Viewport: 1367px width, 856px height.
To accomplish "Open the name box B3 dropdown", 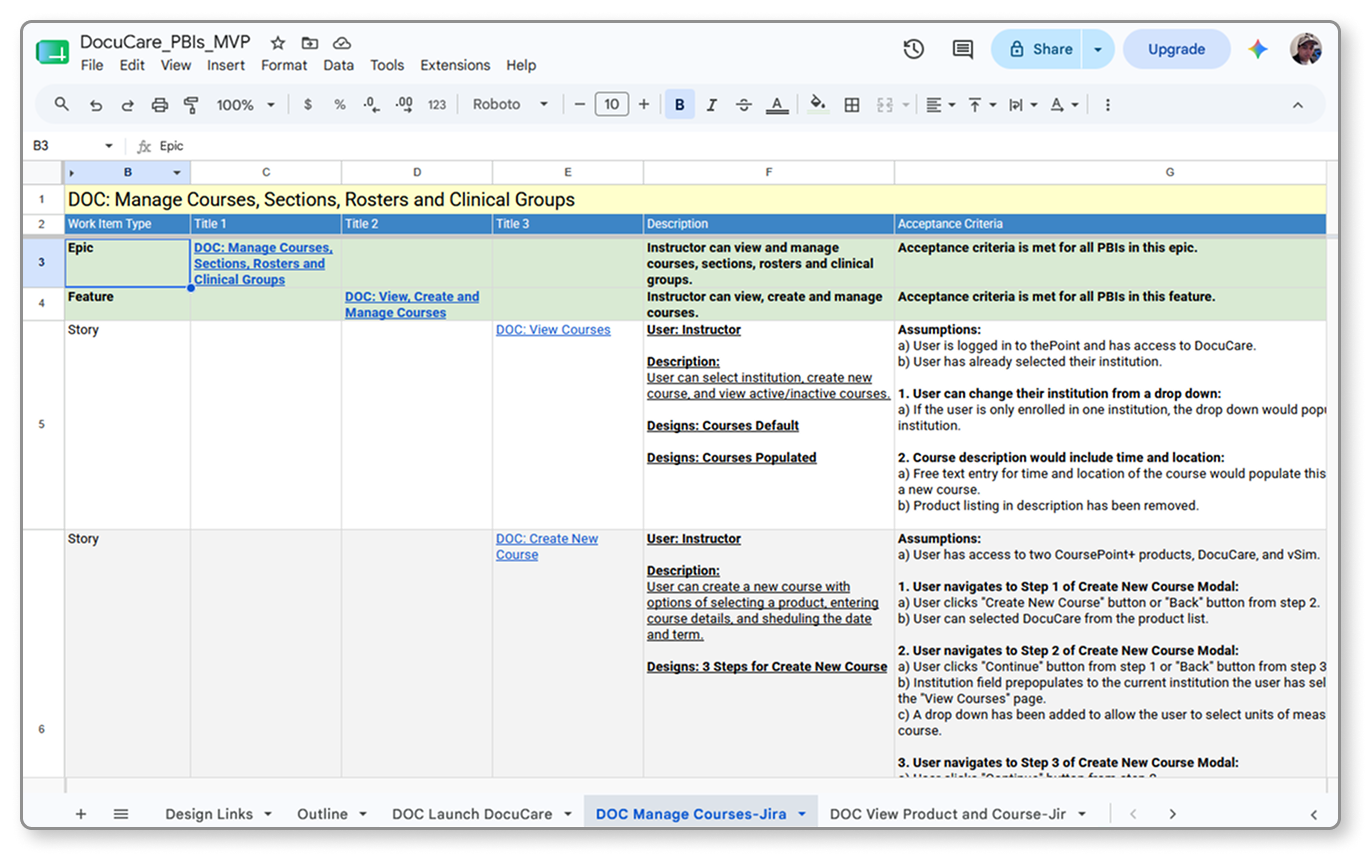I will pyautogui.click(x=108, y=146).
